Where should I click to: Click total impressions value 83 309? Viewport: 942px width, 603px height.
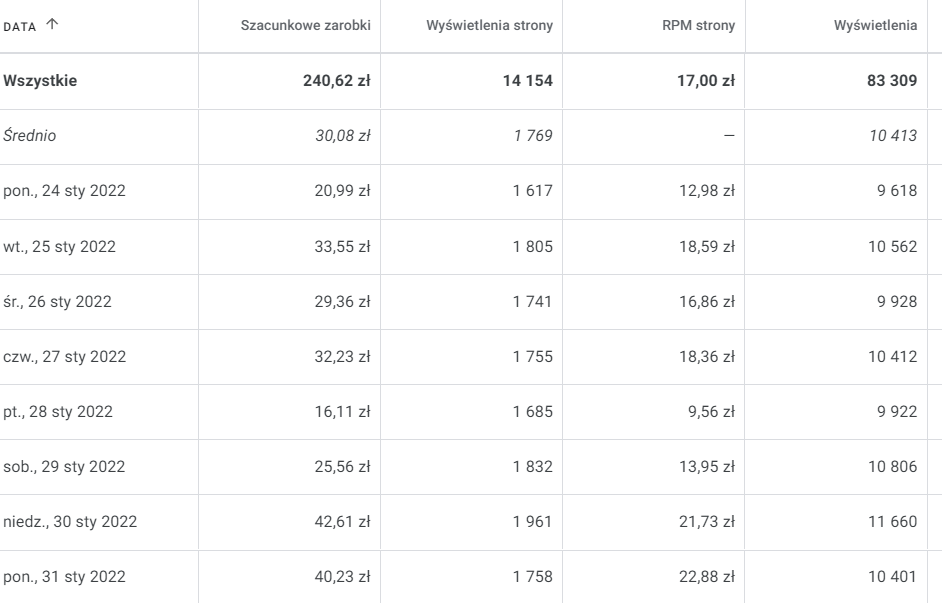coord(889,81)
